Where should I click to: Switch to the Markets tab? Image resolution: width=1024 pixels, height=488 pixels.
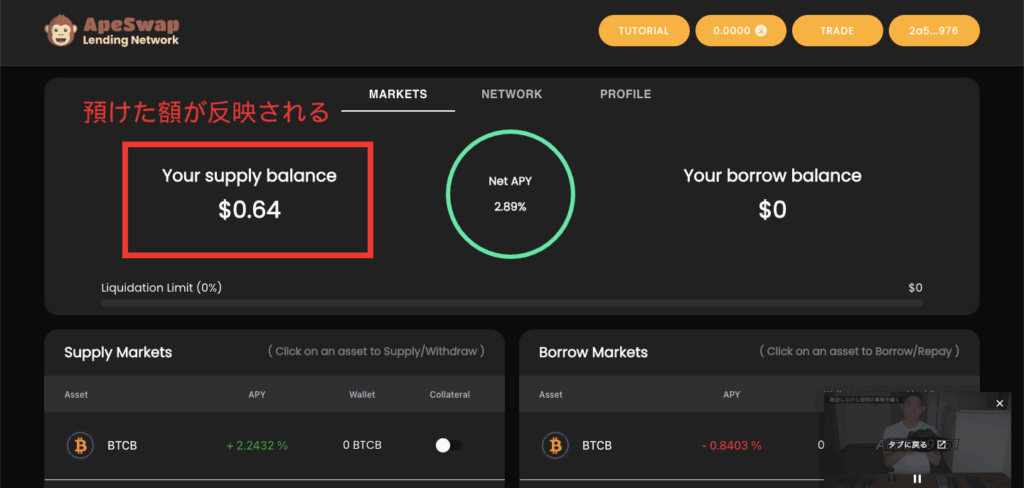[x=398, y=94]
